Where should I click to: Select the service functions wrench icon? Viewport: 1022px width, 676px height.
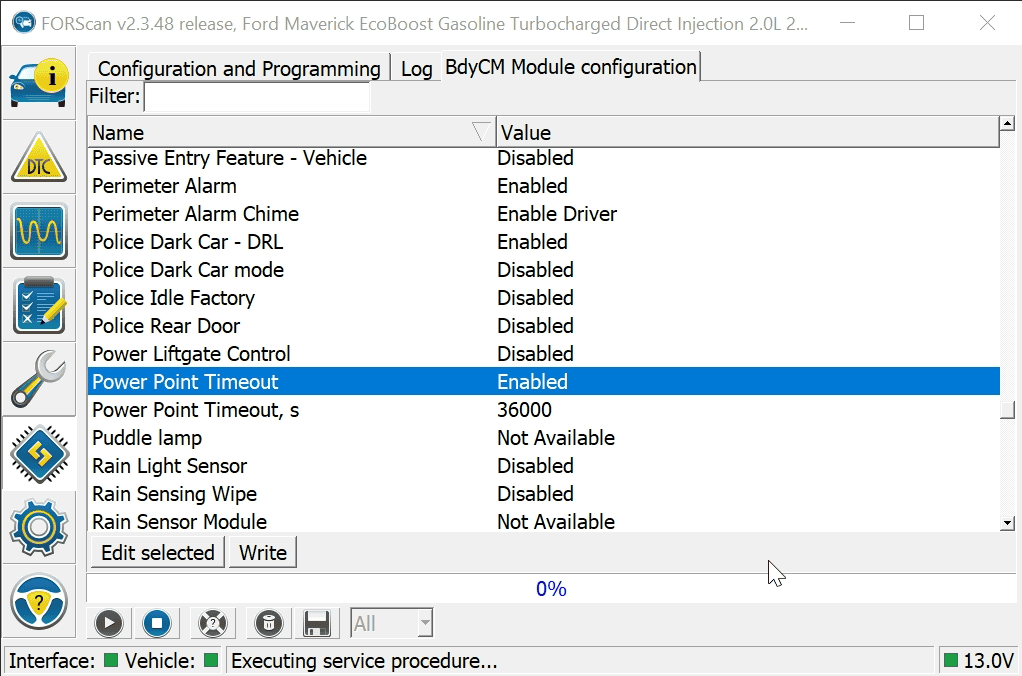[39, 379]
